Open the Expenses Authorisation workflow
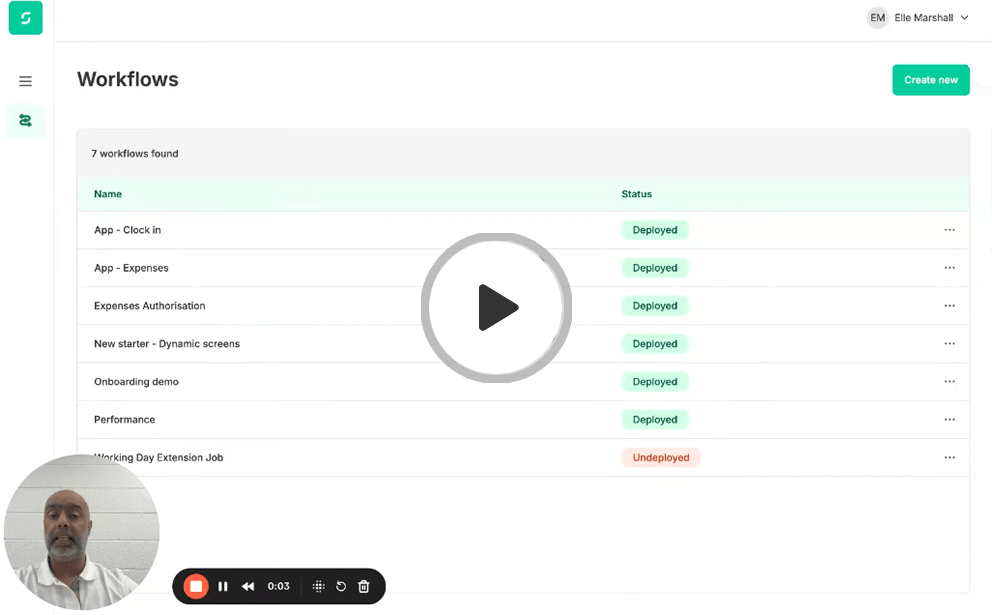Image resolution: width=992 pixels, height=615 pixels. click(x=149, y=306)
